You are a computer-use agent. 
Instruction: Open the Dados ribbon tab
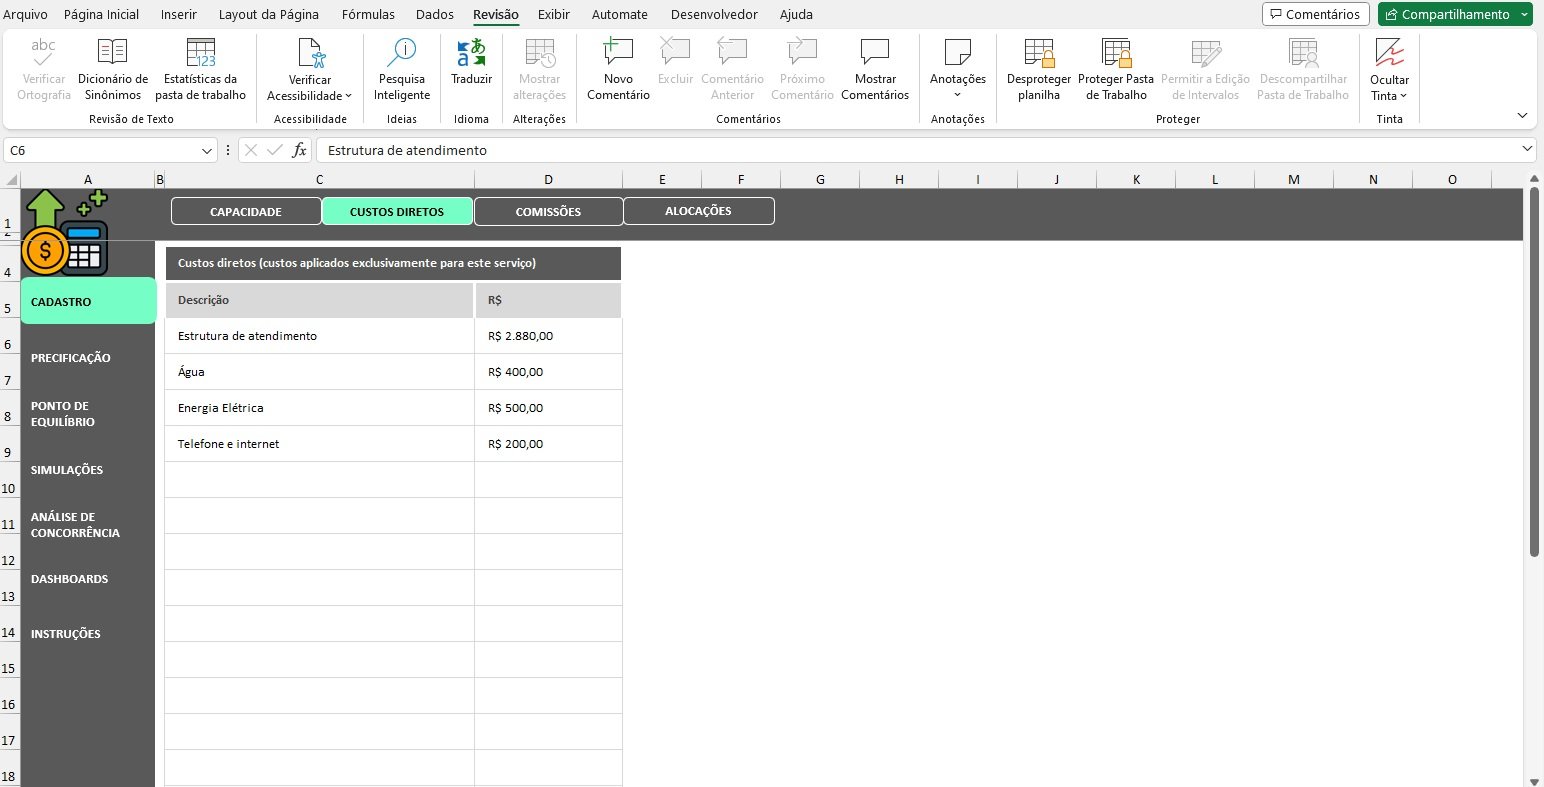(434, 15)
